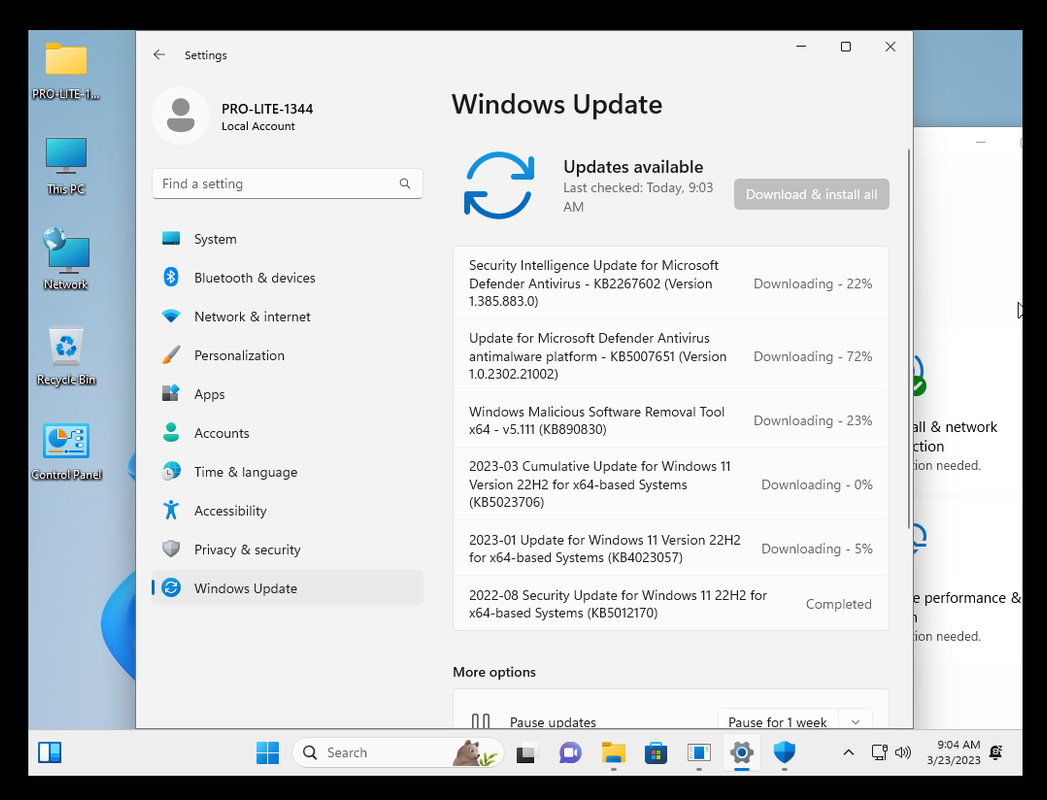Open Task View from the taskbar
The width and height of the screenshot is (1047, 800).
point(527,753)
